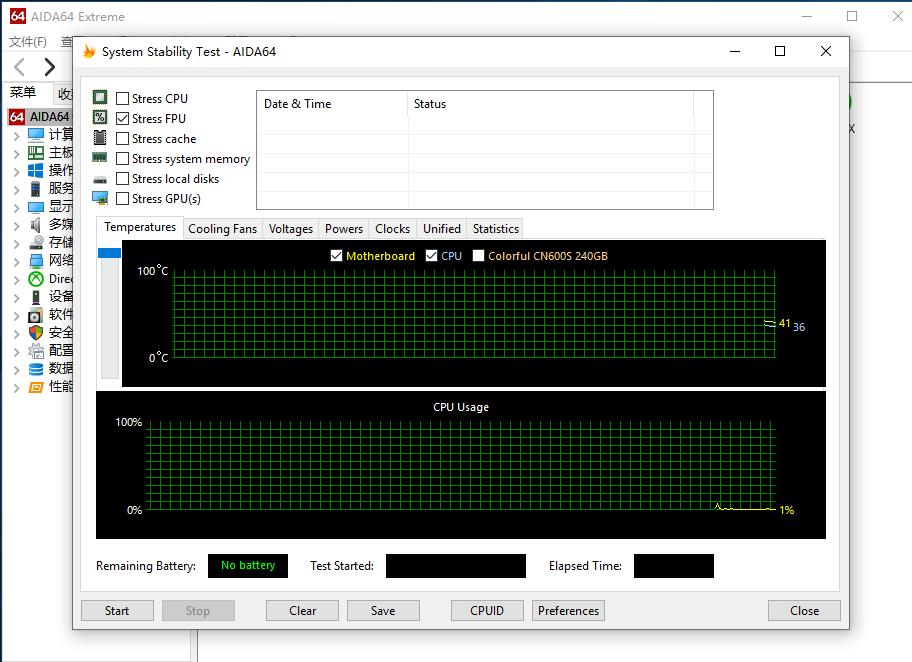Switch to the Clocks tab
Viewport: 912px width, 662px height.
393,229
